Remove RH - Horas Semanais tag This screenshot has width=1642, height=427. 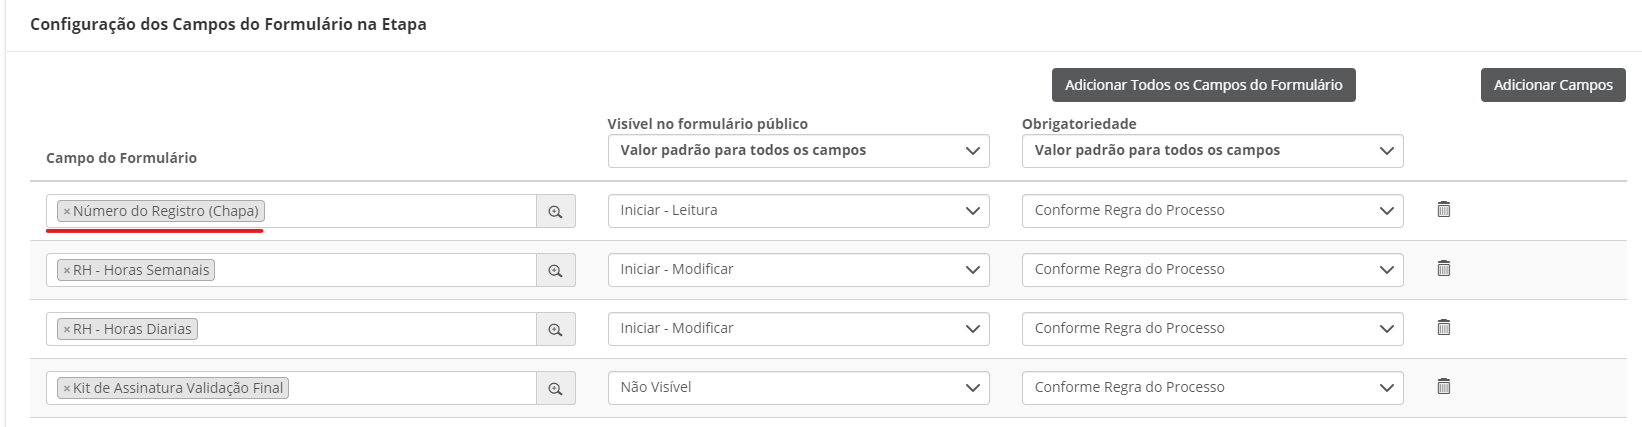67,270
